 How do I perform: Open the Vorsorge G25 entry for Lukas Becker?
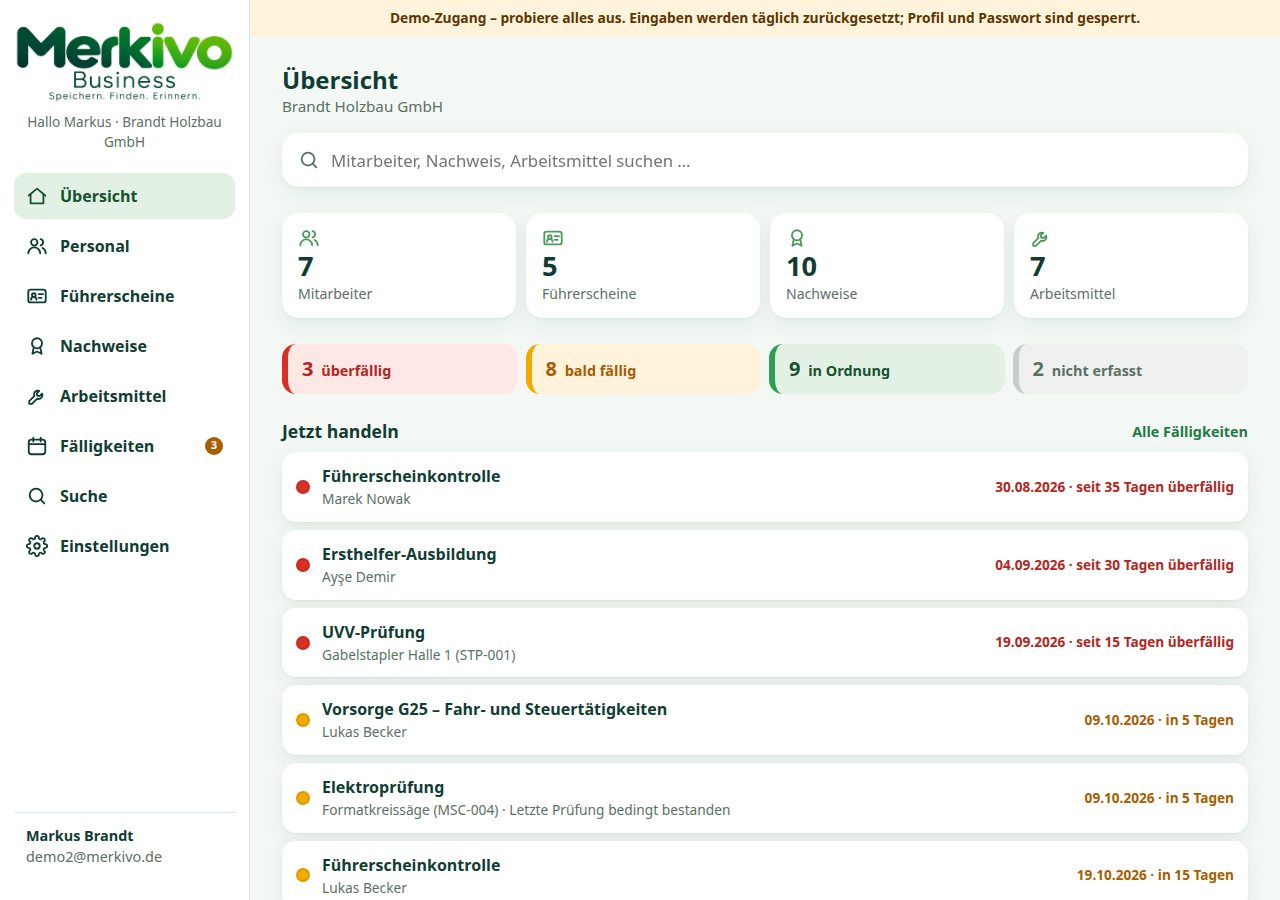(765, 720)
